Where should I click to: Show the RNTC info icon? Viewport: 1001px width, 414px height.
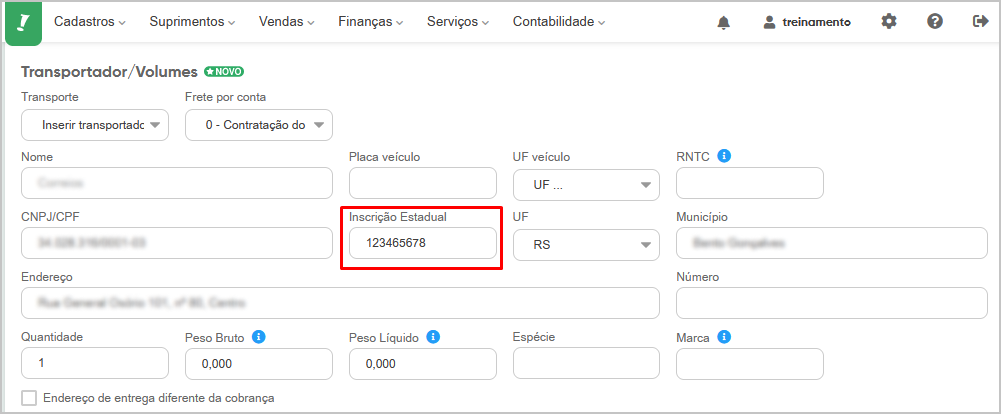(x=724, y=156)
